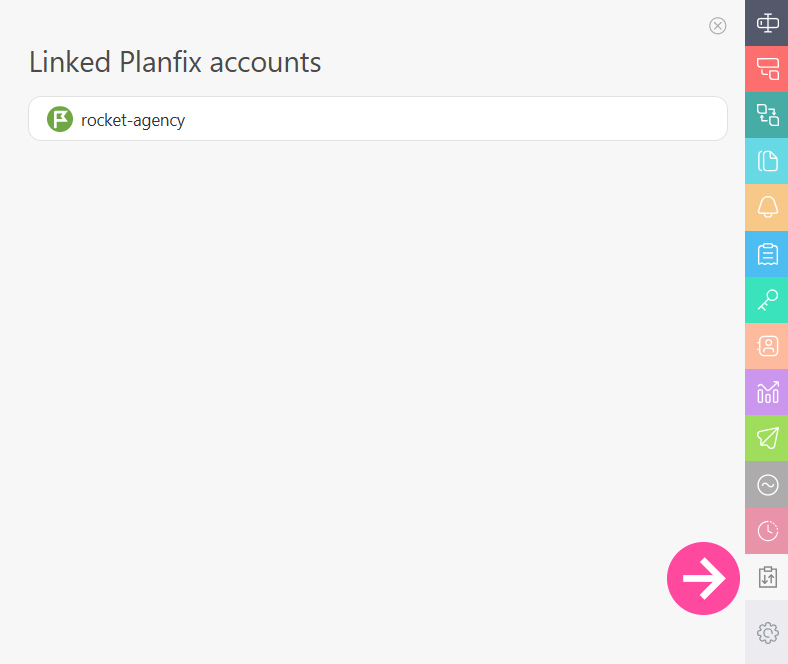Click empty area of rocket-agency account row
This screenshot has width=788, height=664.
point(452,119)
